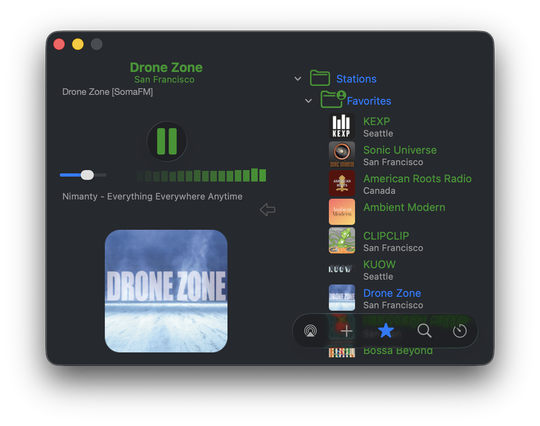
Task: Click the KUOW station logo
Action: pos(342,269)
